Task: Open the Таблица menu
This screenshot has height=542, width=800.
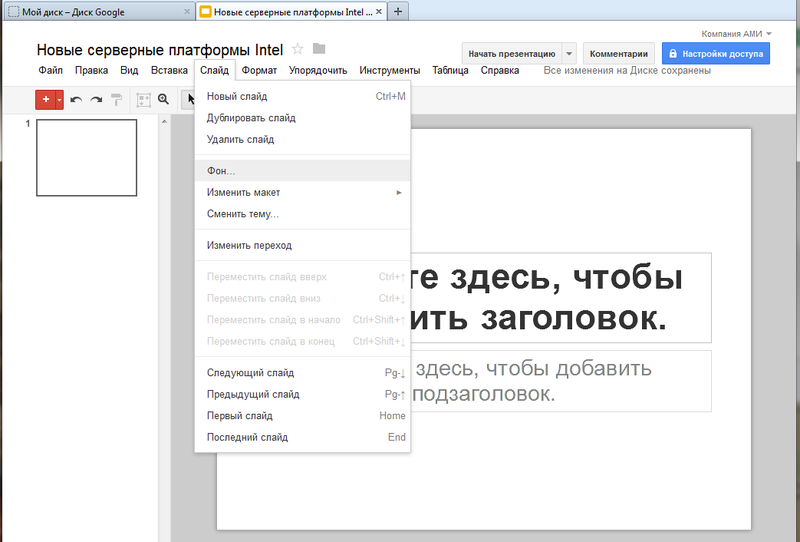Action: click(450, 70)
